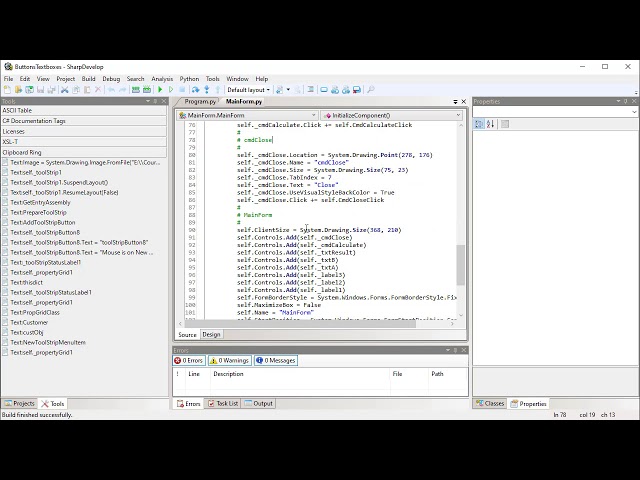This screenshot has width=640, height=480.
Task: Select the Text:NewToolStripMenuItem clipboard item
Action: point(48,342)
